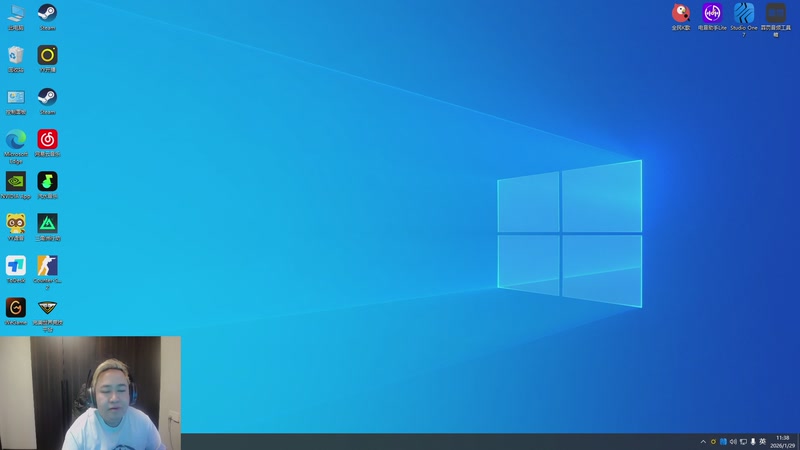Open the Control Panel desktop icon
800x450 pixels.
[16, 102]
